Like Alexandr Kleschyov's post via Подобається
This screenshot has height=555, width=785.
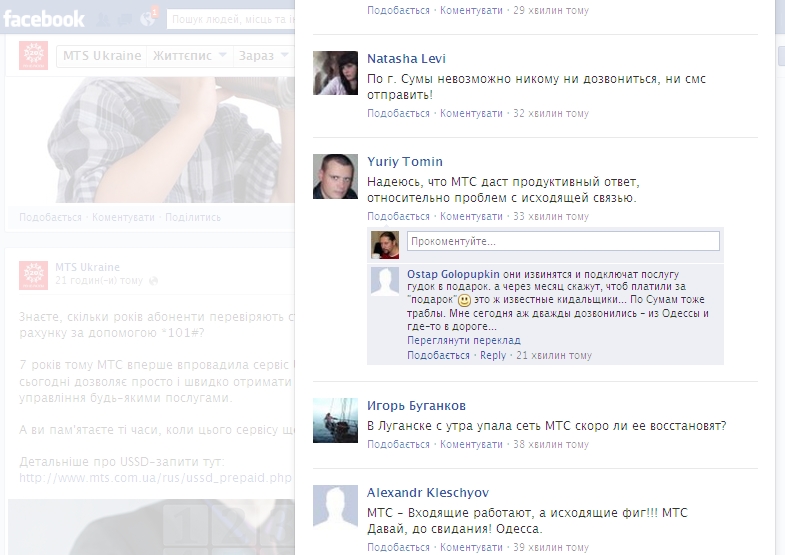398,547
